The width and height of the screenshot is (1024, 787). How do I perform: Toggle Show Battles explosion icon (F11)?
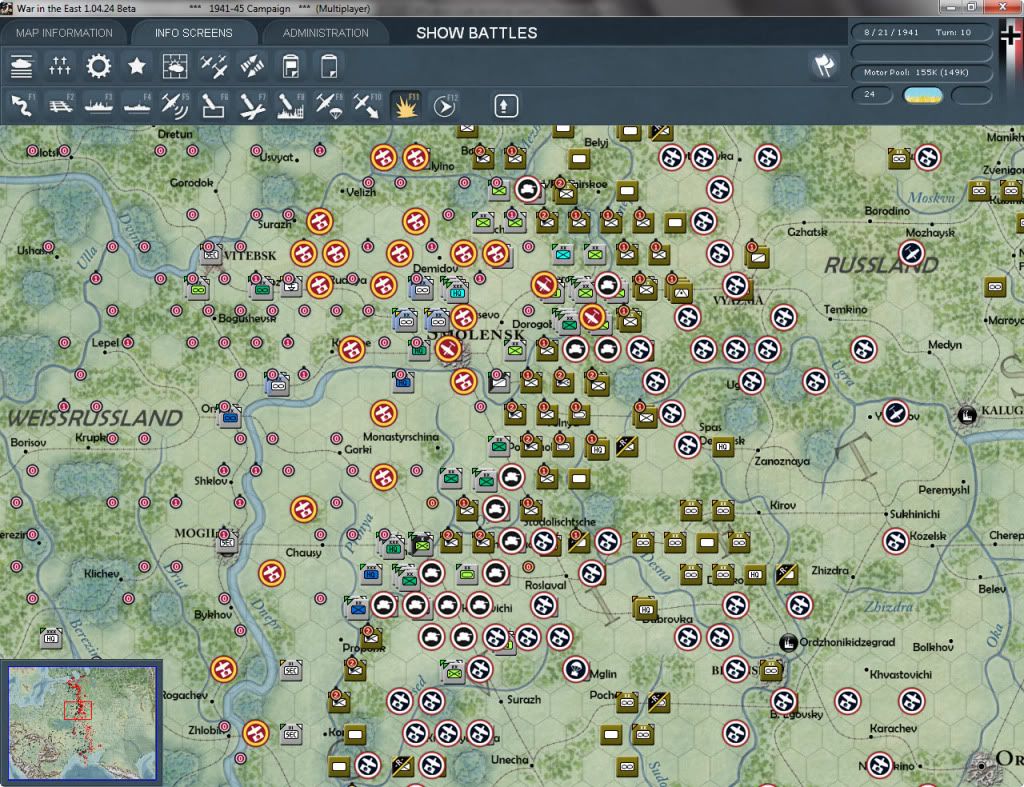pyautogui.click(x=406, y=106)
